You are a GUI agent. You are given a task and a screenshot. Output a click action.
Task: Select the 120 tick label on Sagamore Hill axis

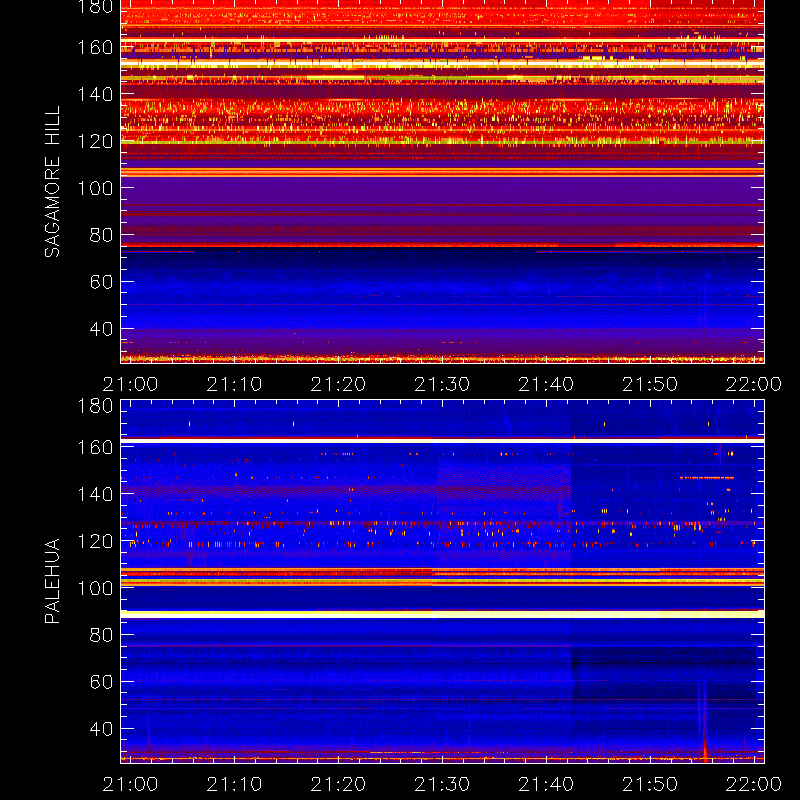tap(95, 141)
